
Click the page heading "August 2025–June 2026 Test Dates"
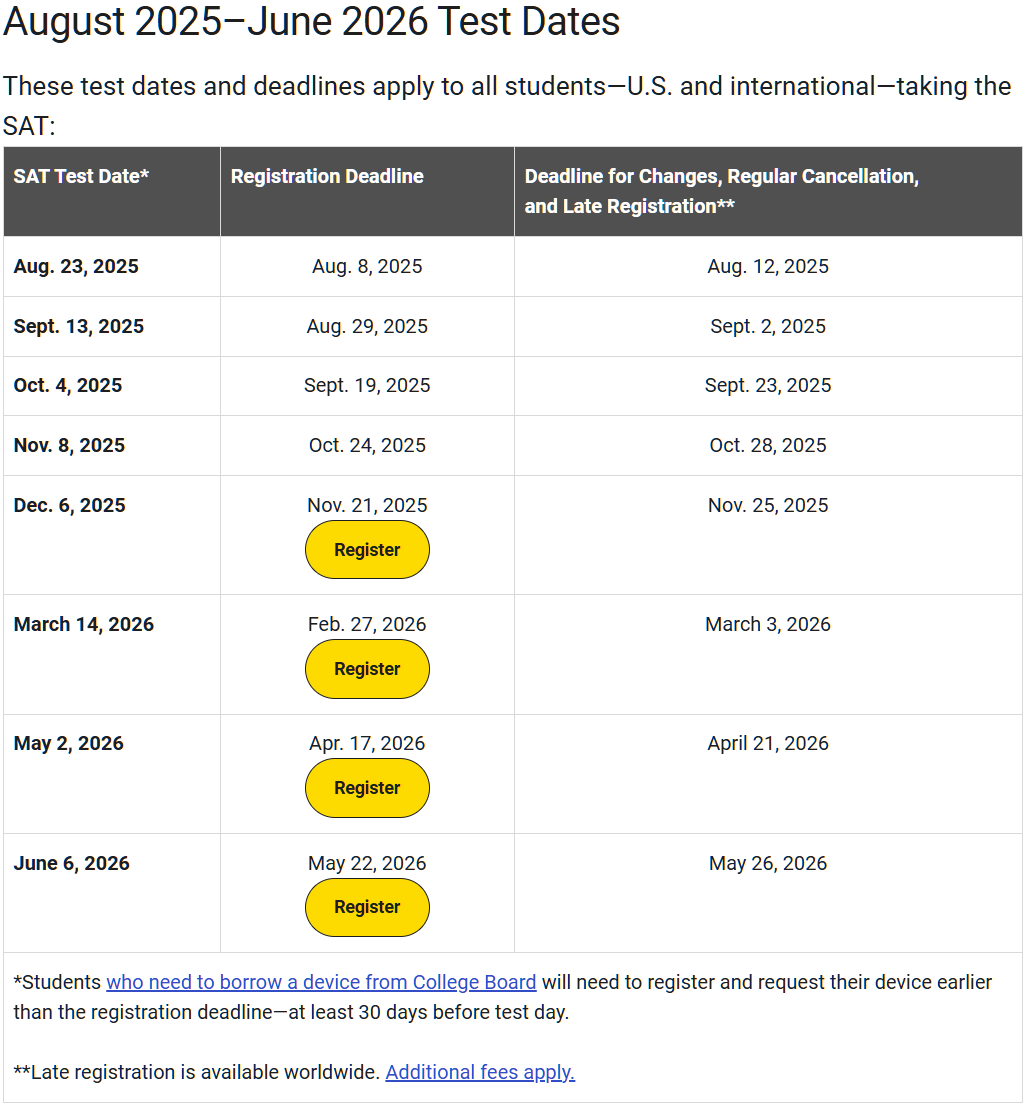(311, 22)
